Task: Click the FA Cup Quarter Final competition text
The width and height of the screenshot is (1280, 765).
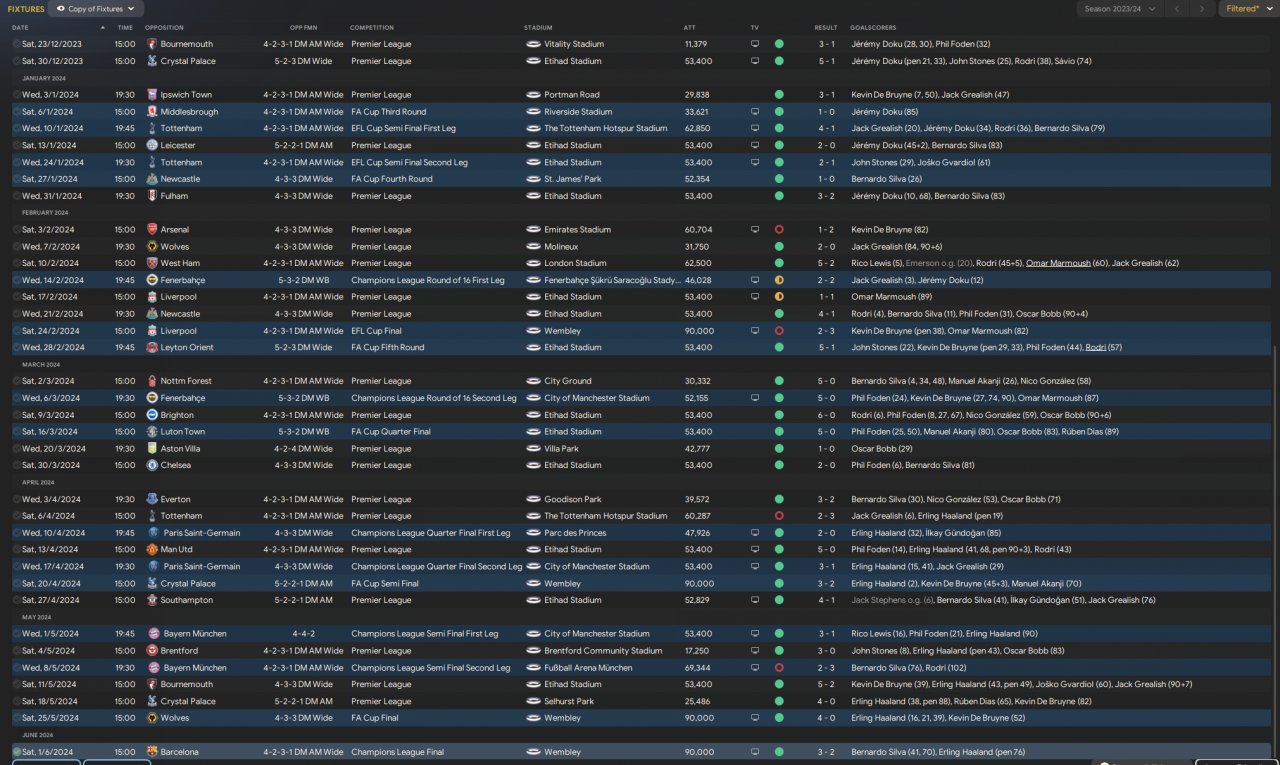Action: [391, 432]
